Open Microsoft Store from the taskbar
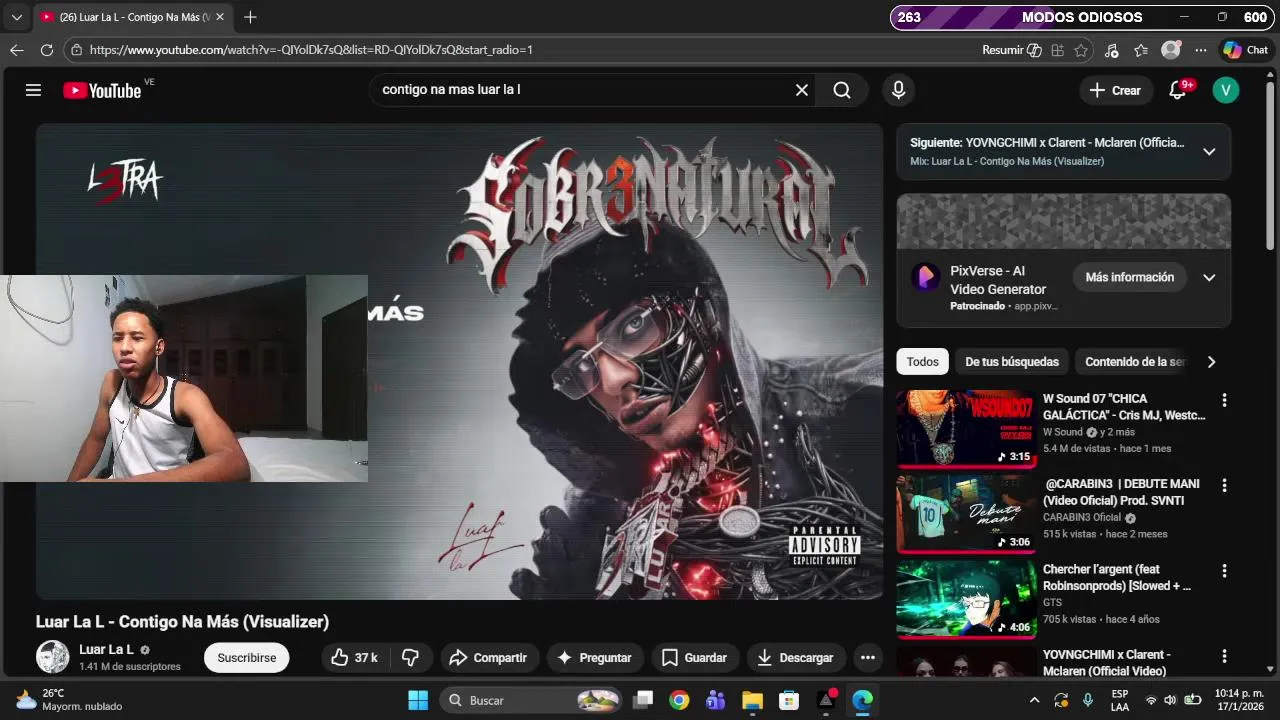This screenshot has height=720, width=1280. click(789, 700)
